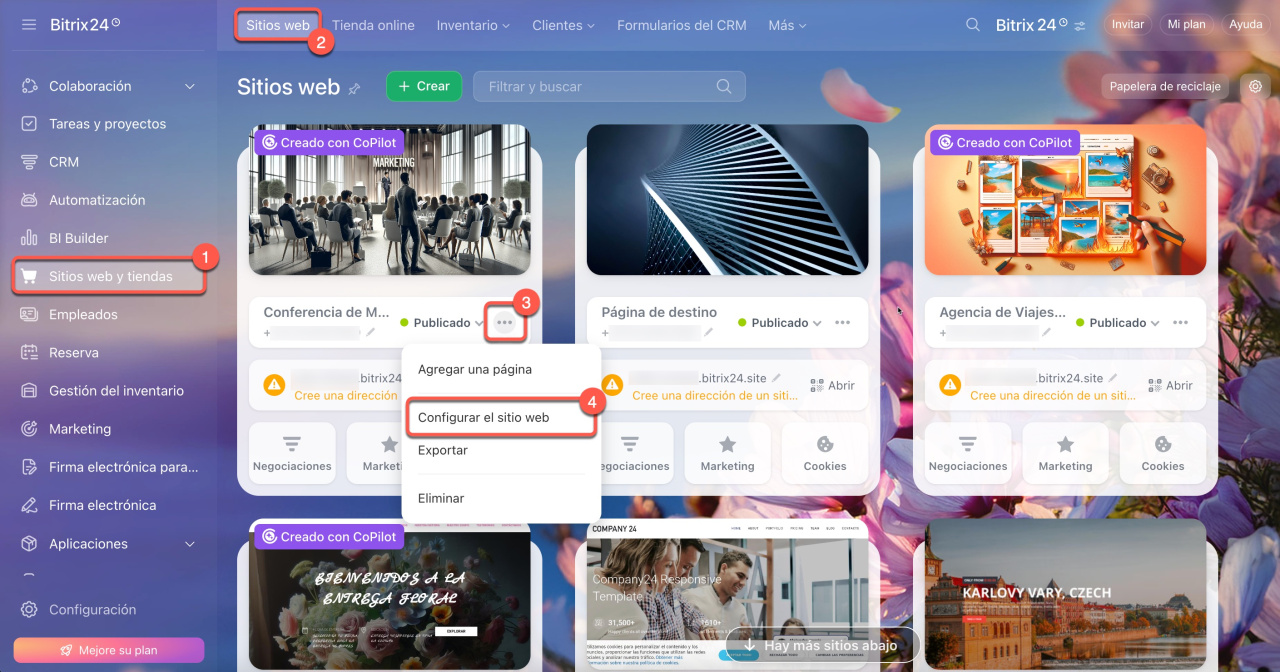Switch to the Tienda online tab
The height and width of the screenshot is (672, 1280).
[373, 25]
